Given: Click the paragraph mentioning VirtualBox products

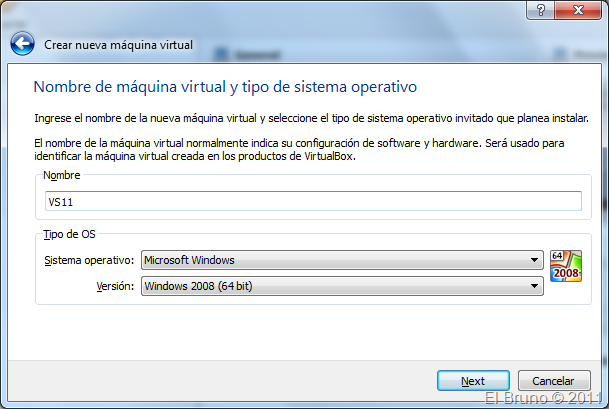Looking at the screenshot, I should (x=299, y=150).
